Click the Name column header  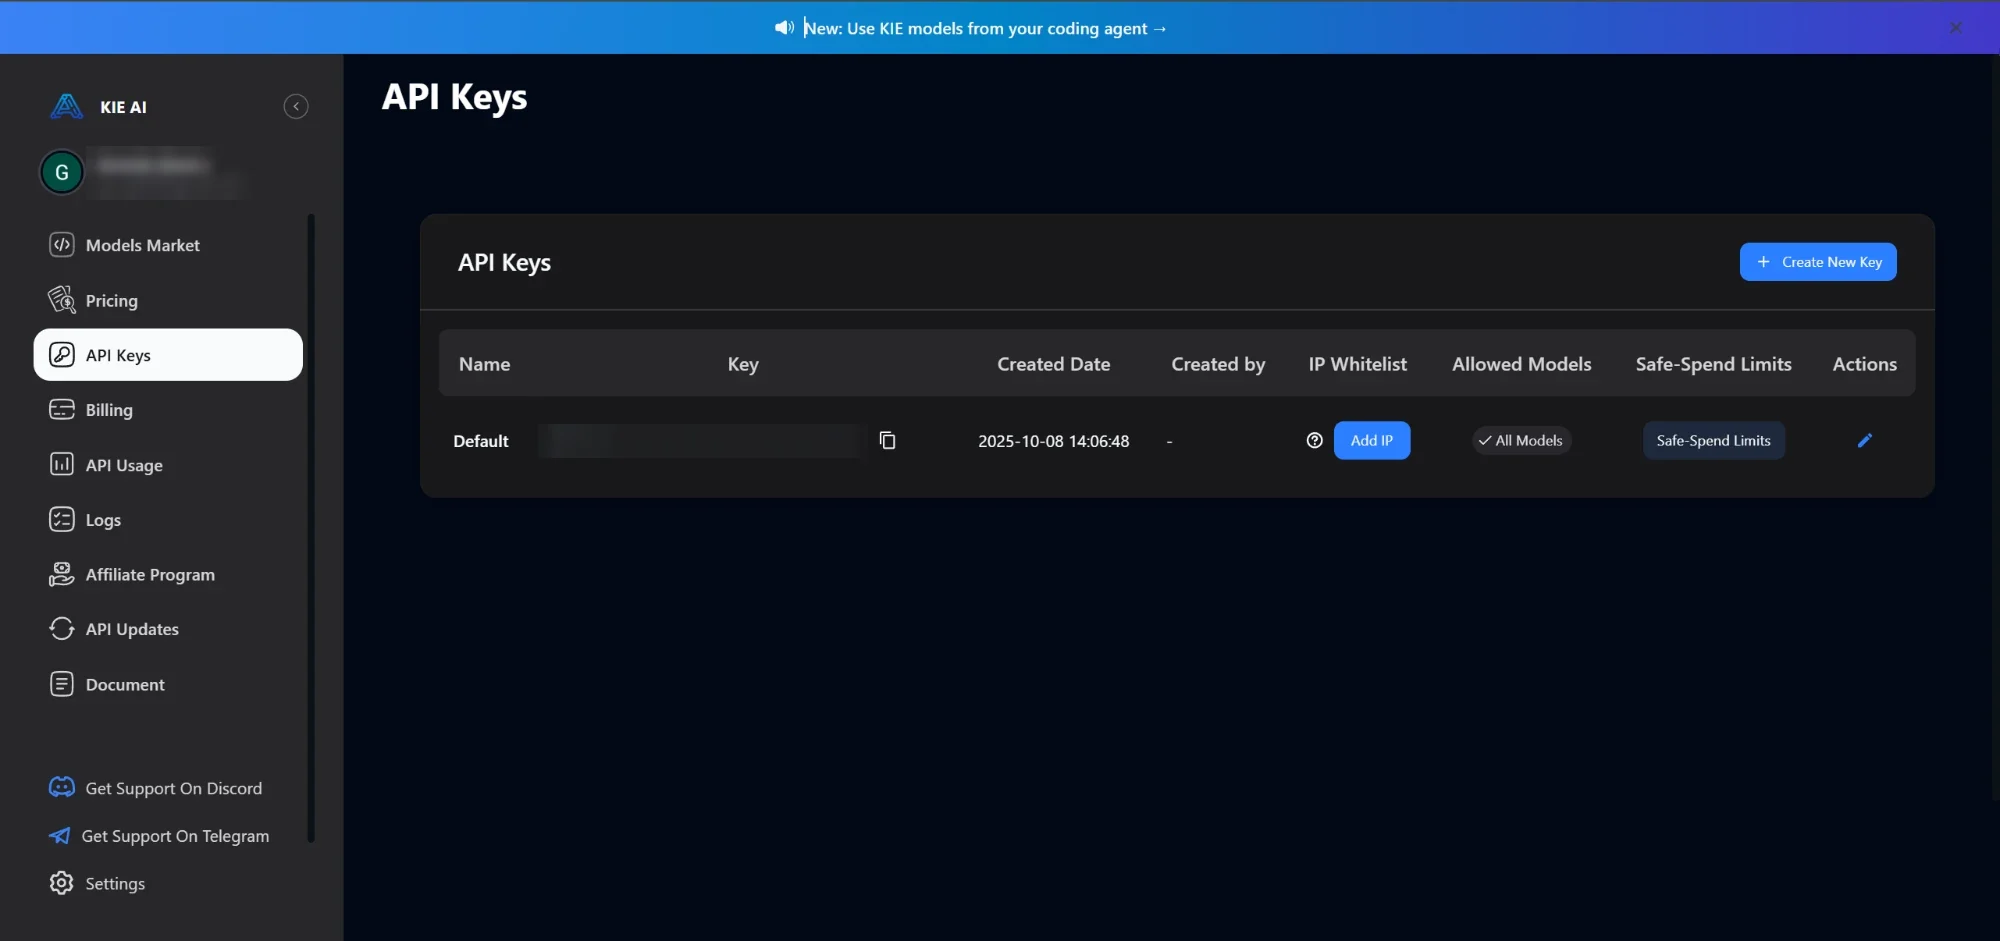coord(484,364)
